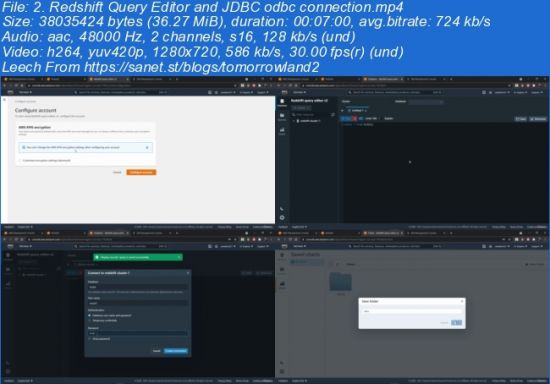
Task: Toggle the Limit 100 switch
Action: (x=361, y=119)
